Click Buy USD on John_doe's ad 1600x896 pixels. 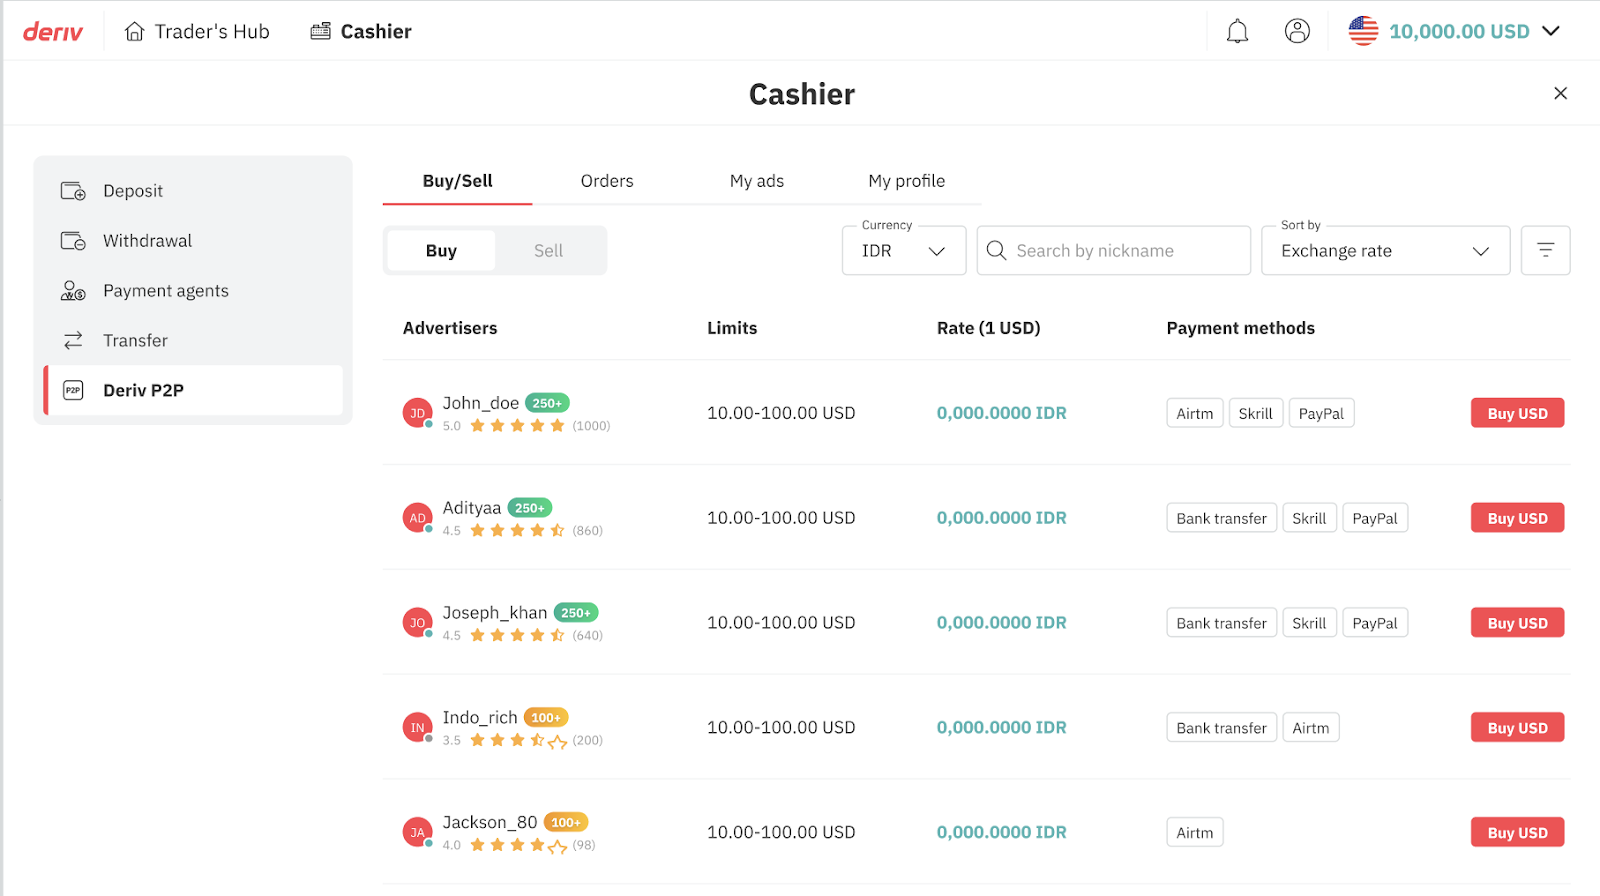(1517, 412)
